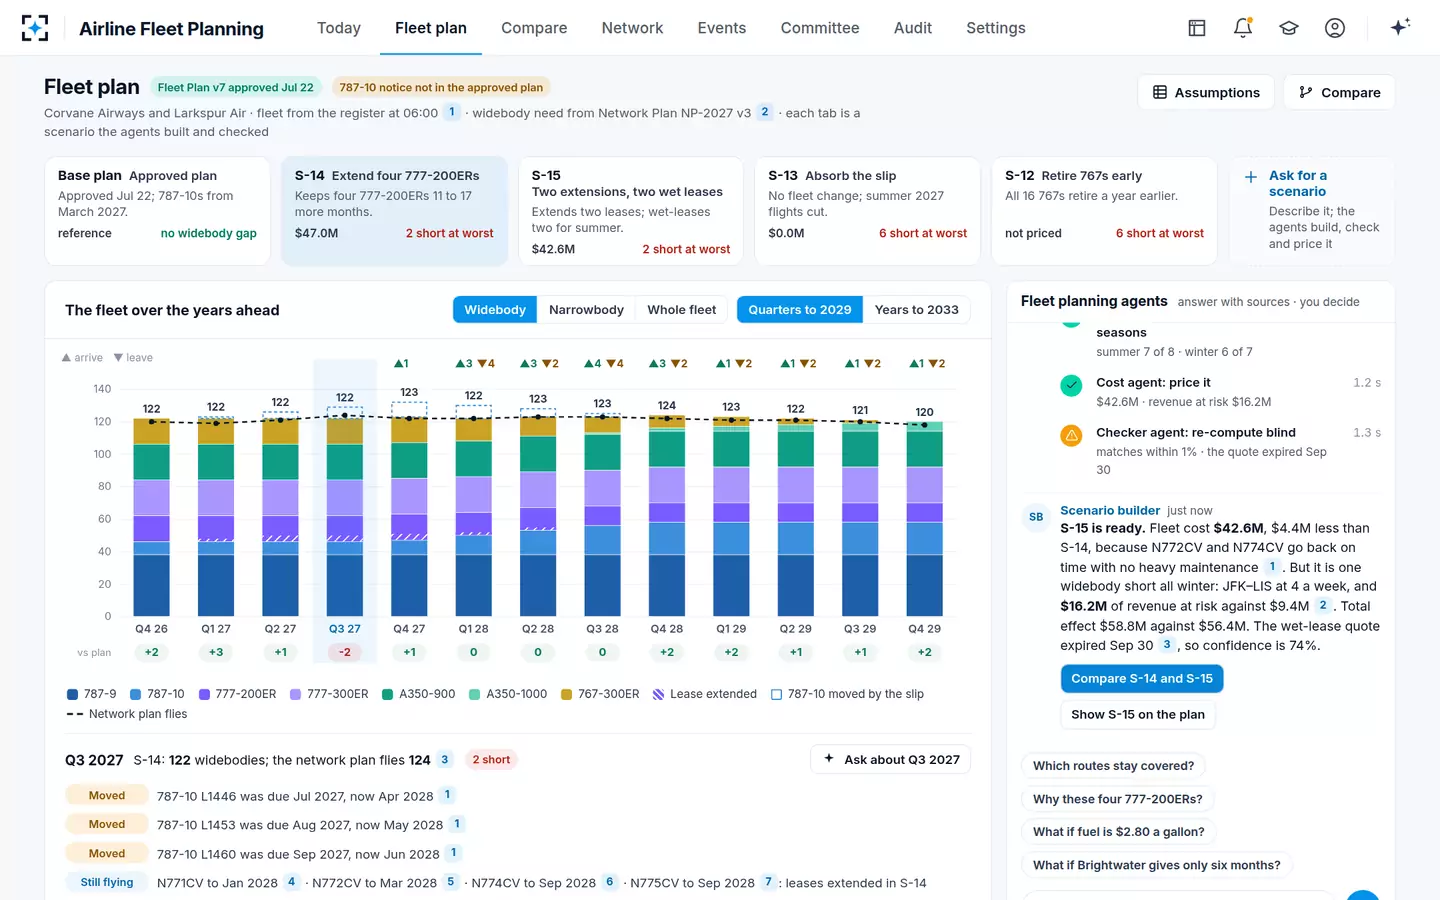Click the plus icon on Ask for a scenario
1440x900 pixels.
[1250, 177]
